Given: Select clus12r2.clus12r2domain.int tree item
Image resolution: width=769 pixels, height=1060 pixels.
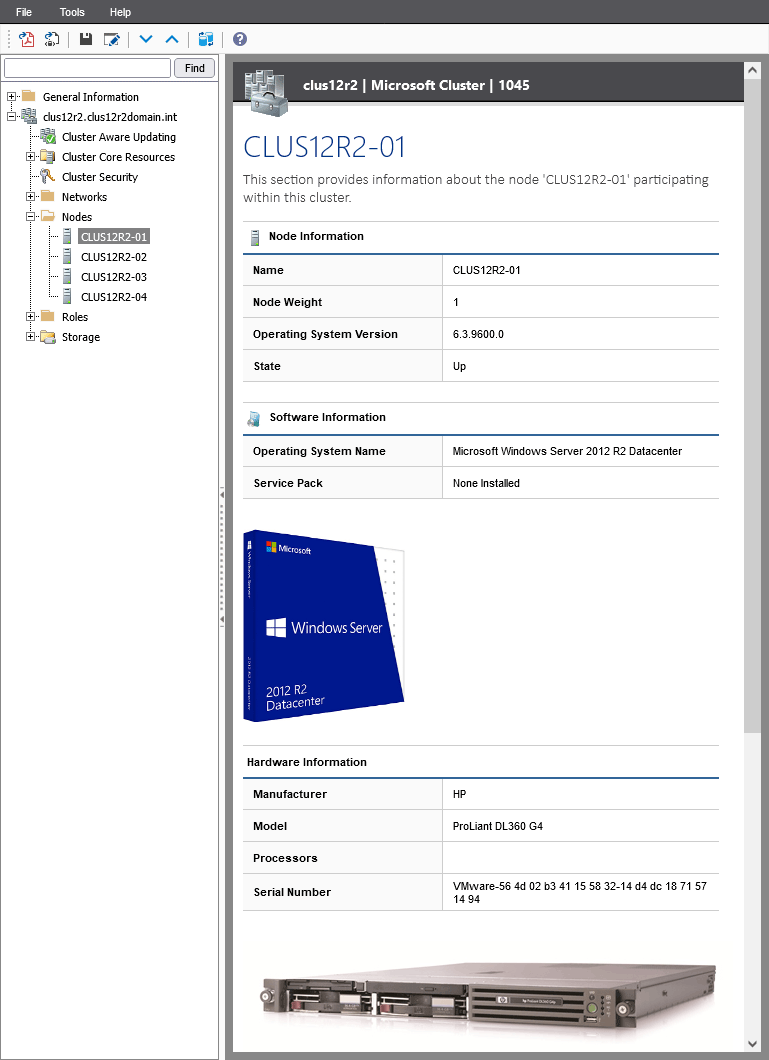Looking at the screenshot, I should (110, 117).
